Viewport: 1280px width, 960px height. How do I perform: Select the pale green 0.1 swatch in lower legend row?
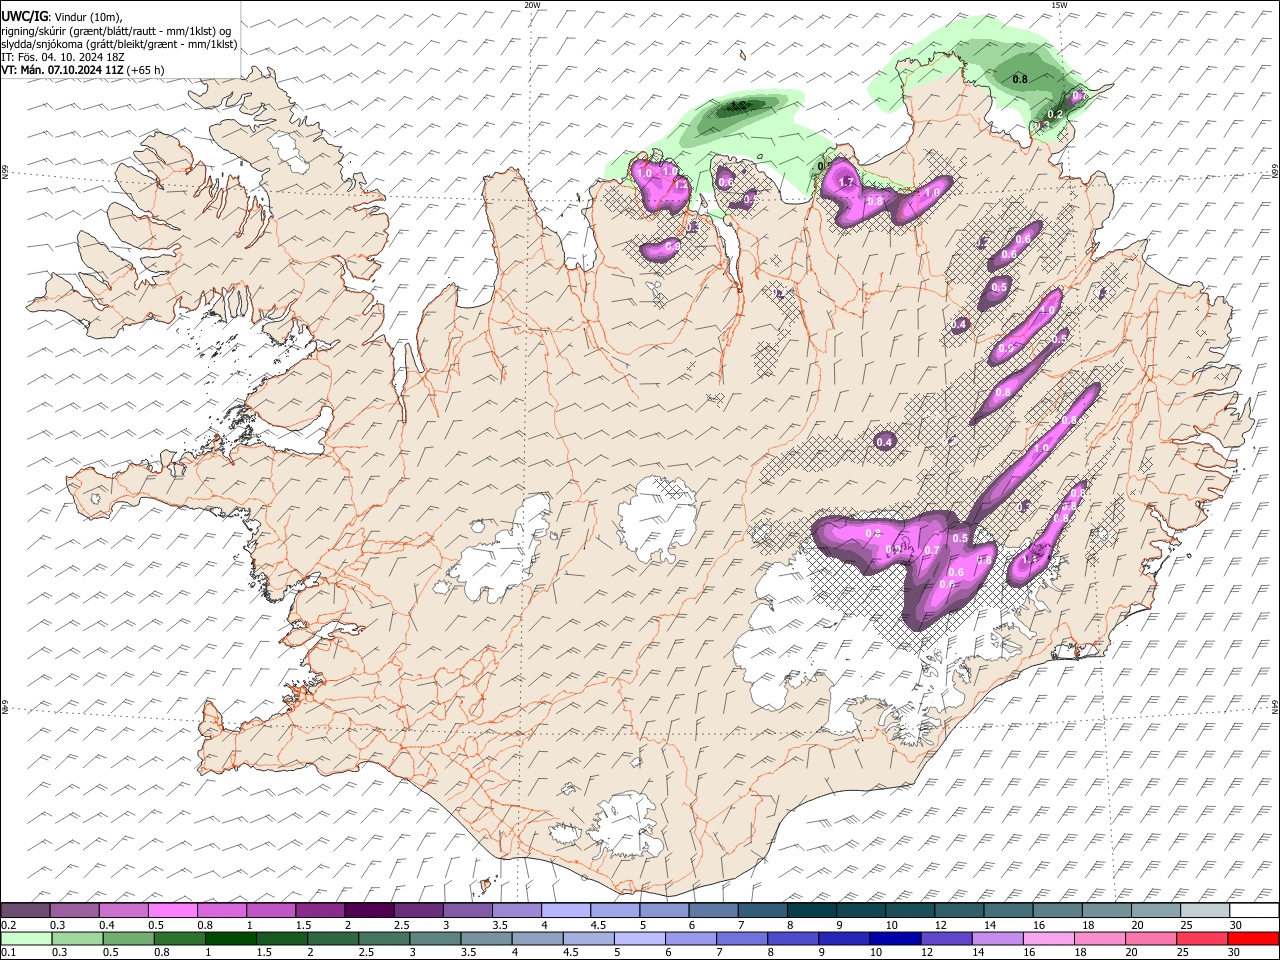[x=27, y=938]
